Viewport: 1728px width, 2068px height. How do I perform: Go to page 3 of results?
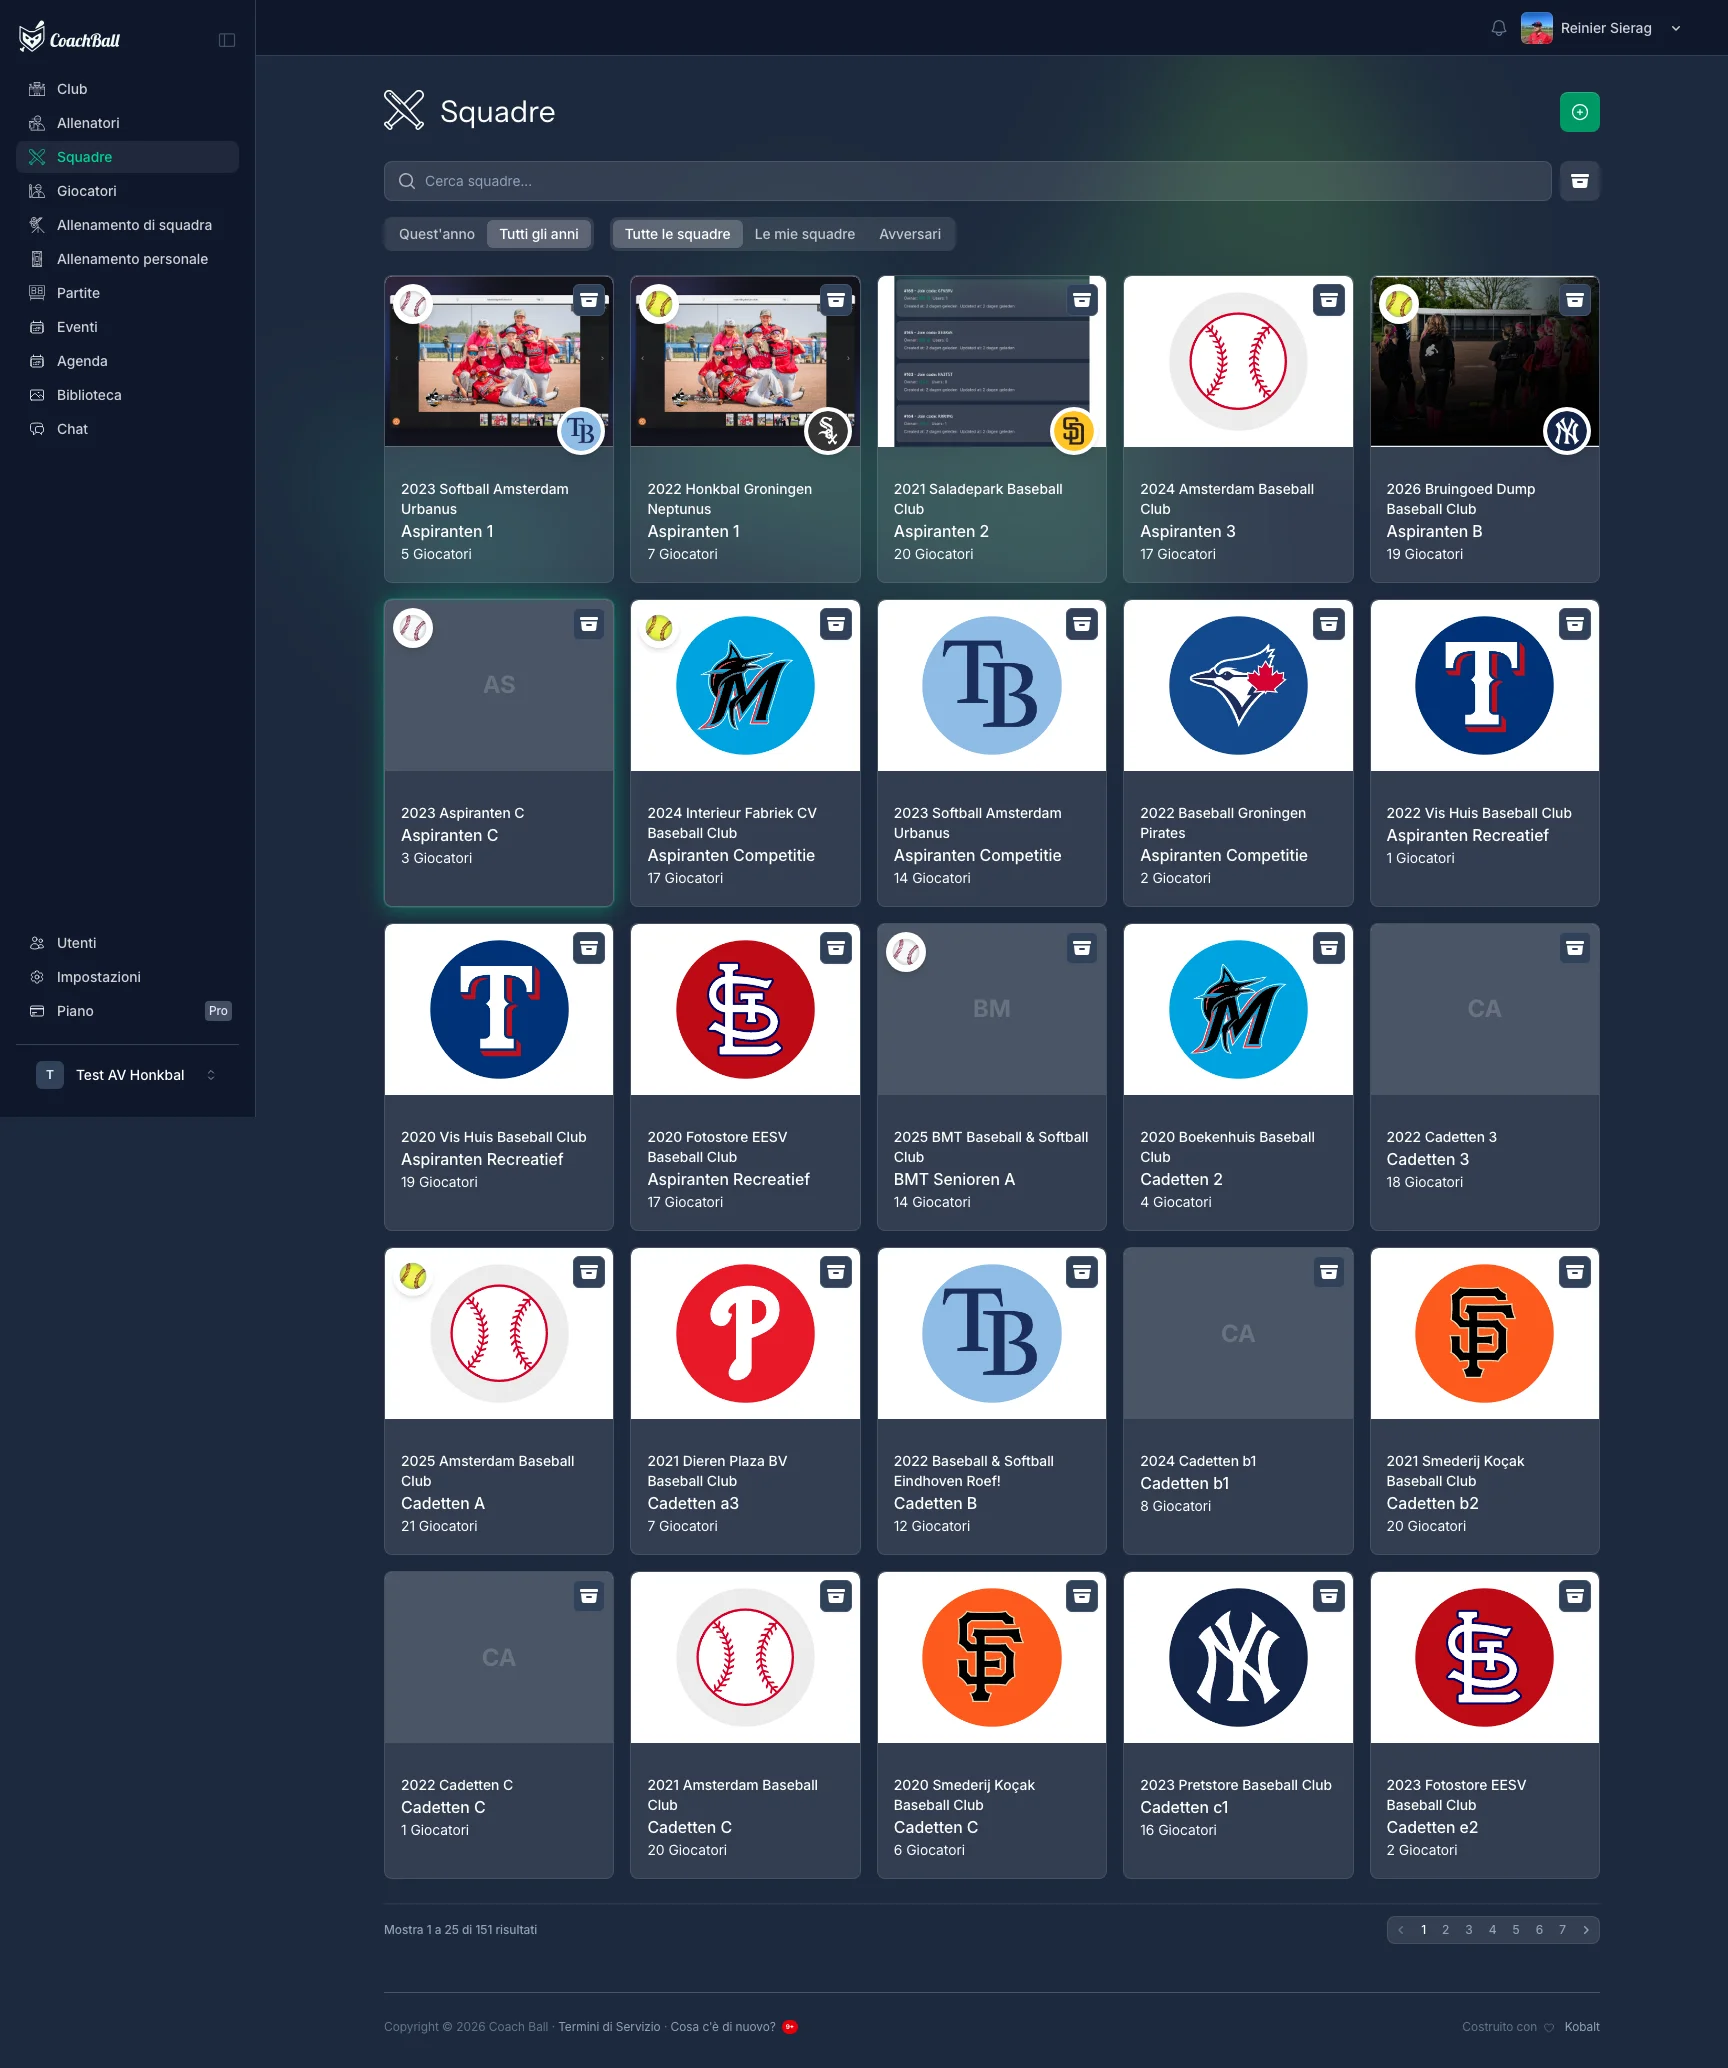1469,1930
